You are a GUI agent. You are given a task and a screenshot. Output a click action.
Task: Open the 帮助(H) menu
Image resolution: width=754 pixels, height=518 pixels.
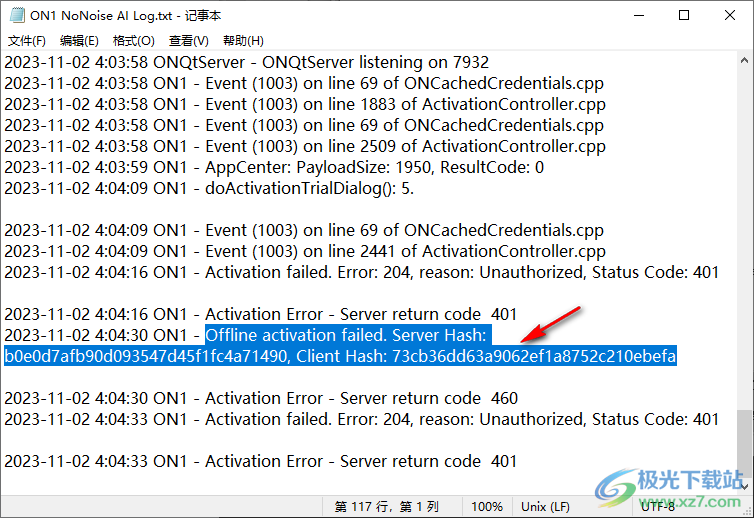tap(243, 41)
